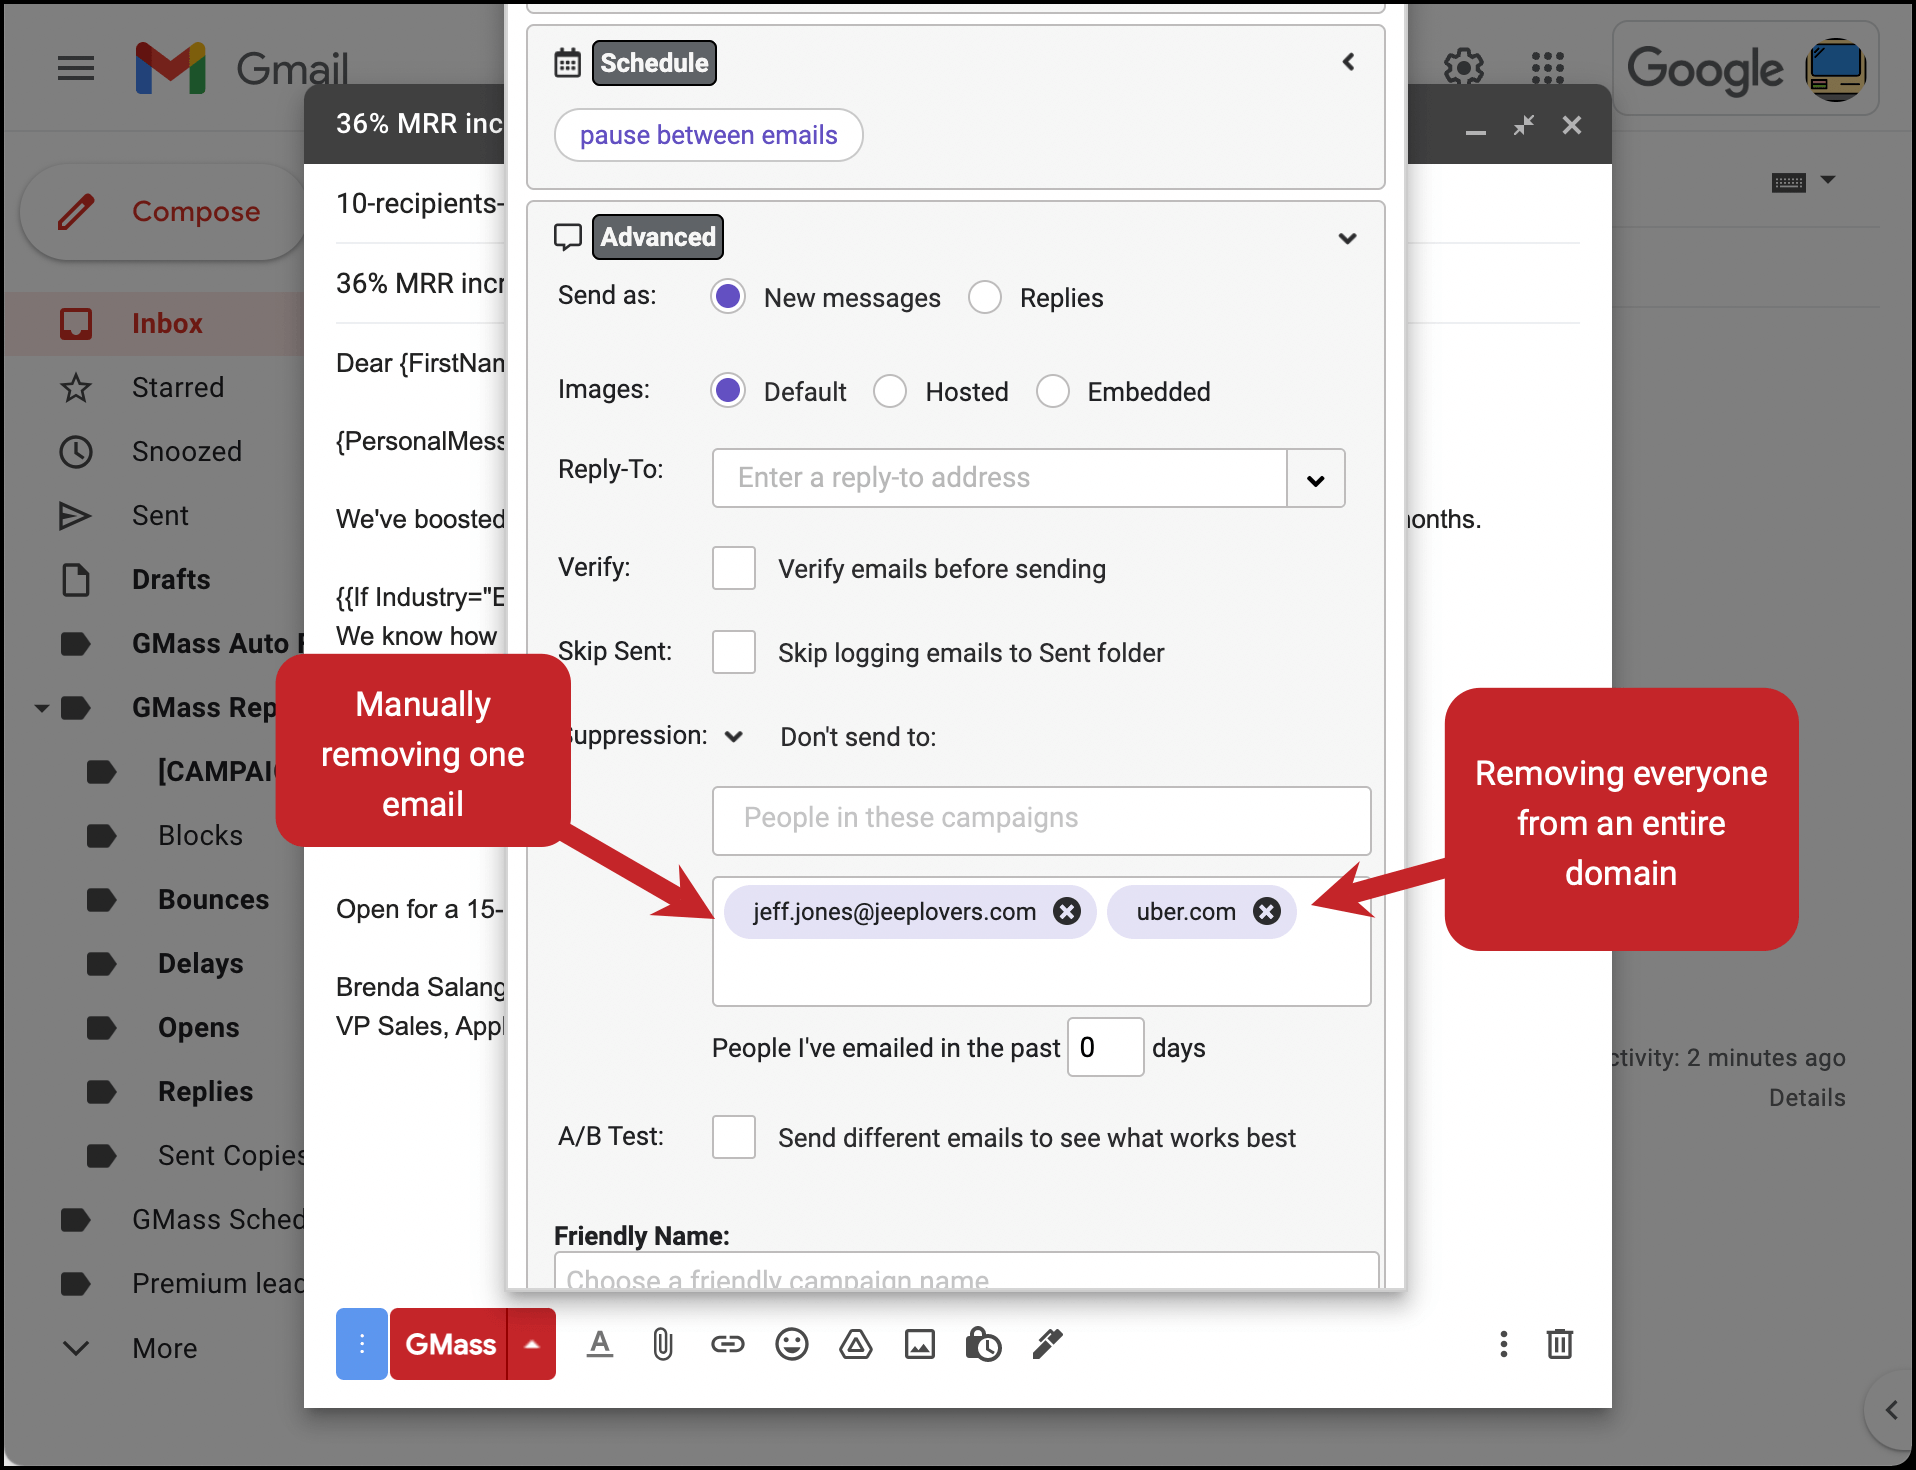This screenshot has width=1916, height=1470.
Task: Click People in these campaigns field
Action: pyautogui.click(x=1041, y=820)
